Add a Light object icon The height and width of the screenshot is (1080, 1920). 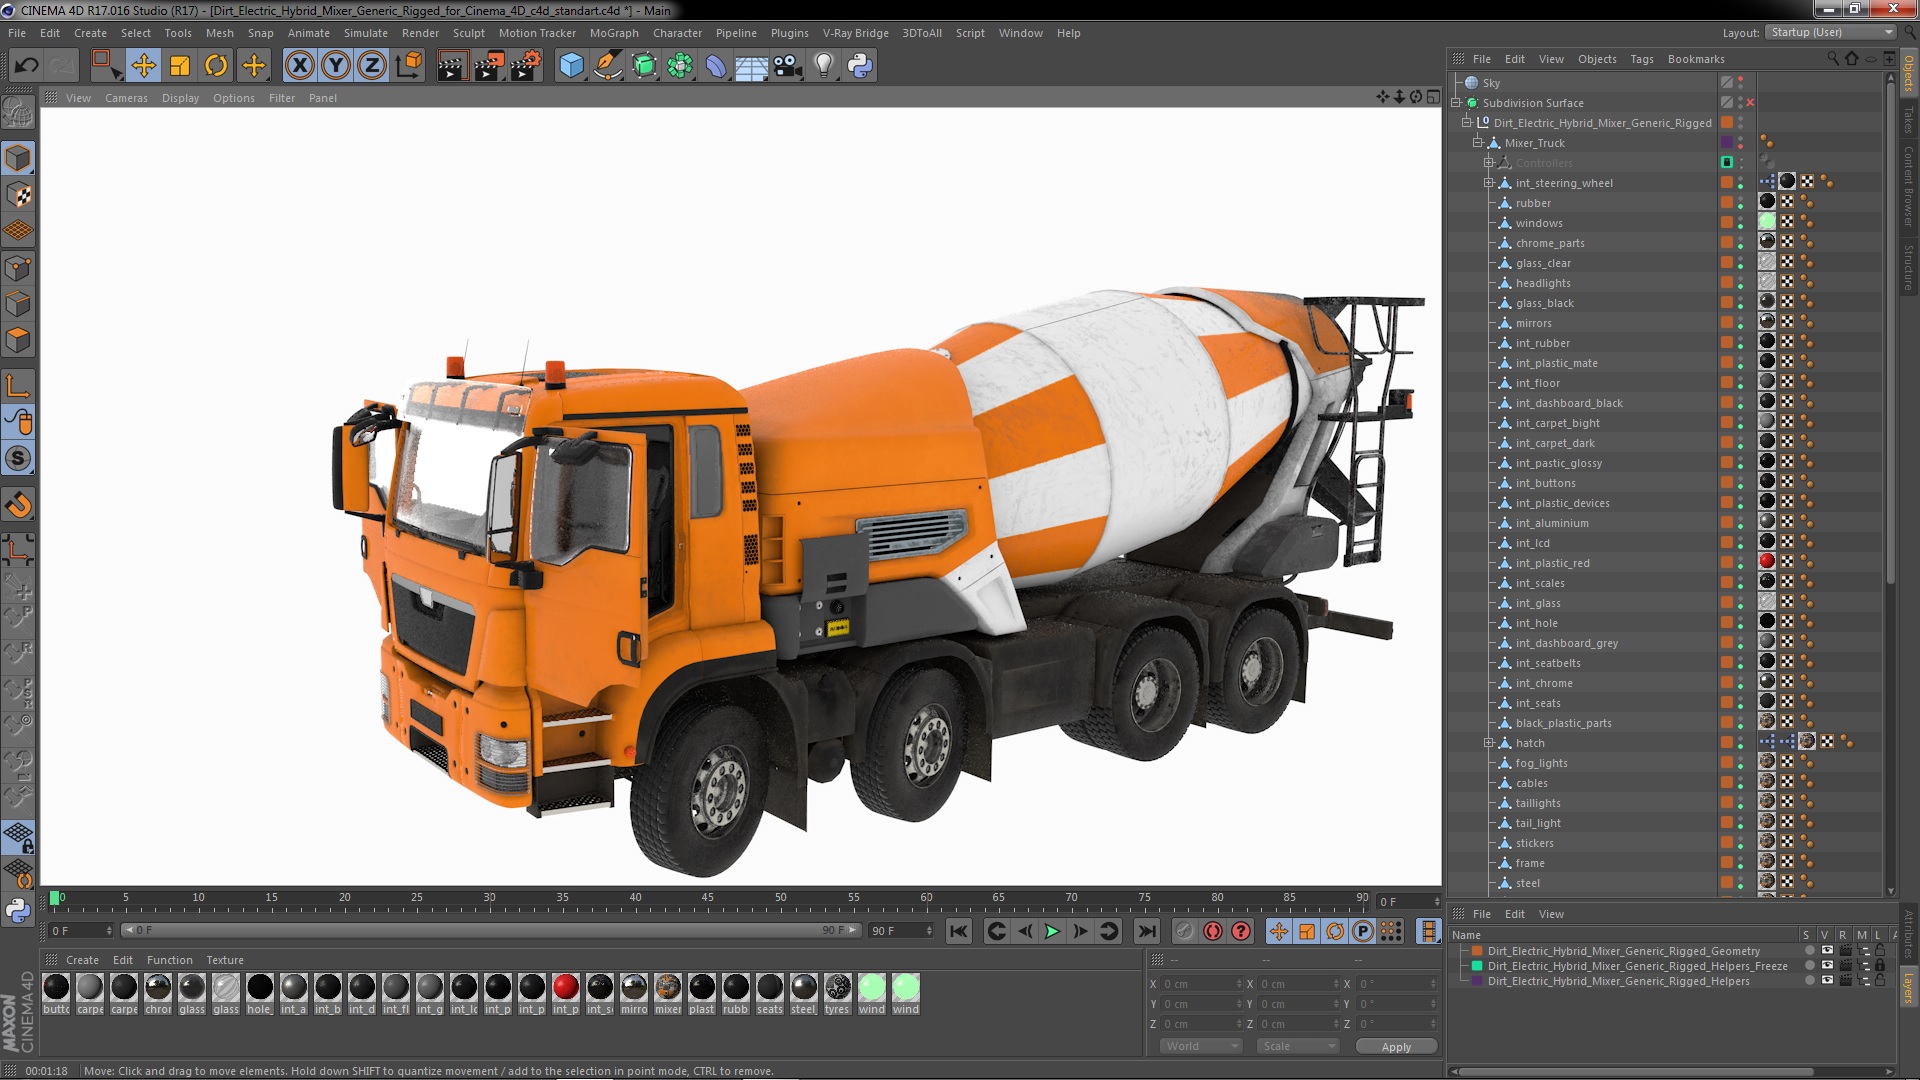823,66
